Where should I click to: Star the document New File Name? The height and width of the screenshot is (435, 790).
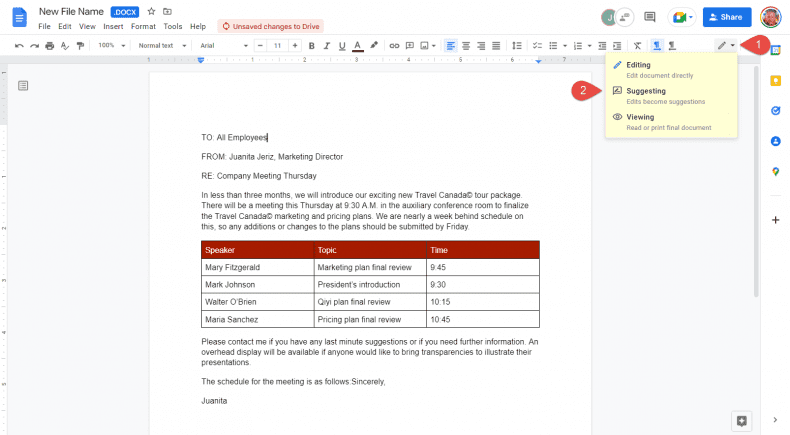point(151,11)
